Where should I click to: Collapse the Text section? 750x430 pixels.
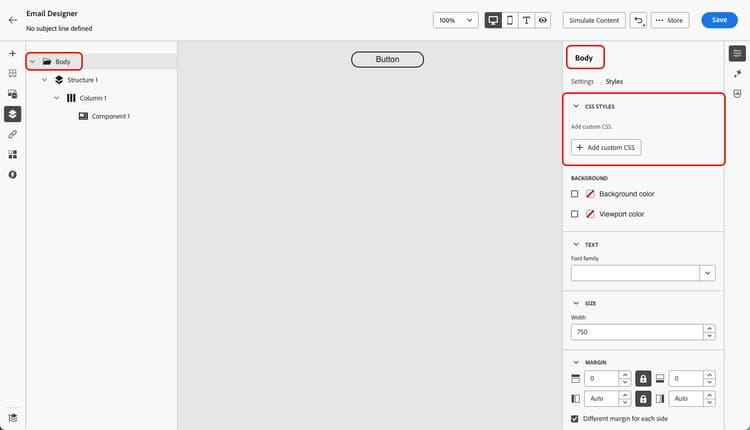(x=576, y=244)
